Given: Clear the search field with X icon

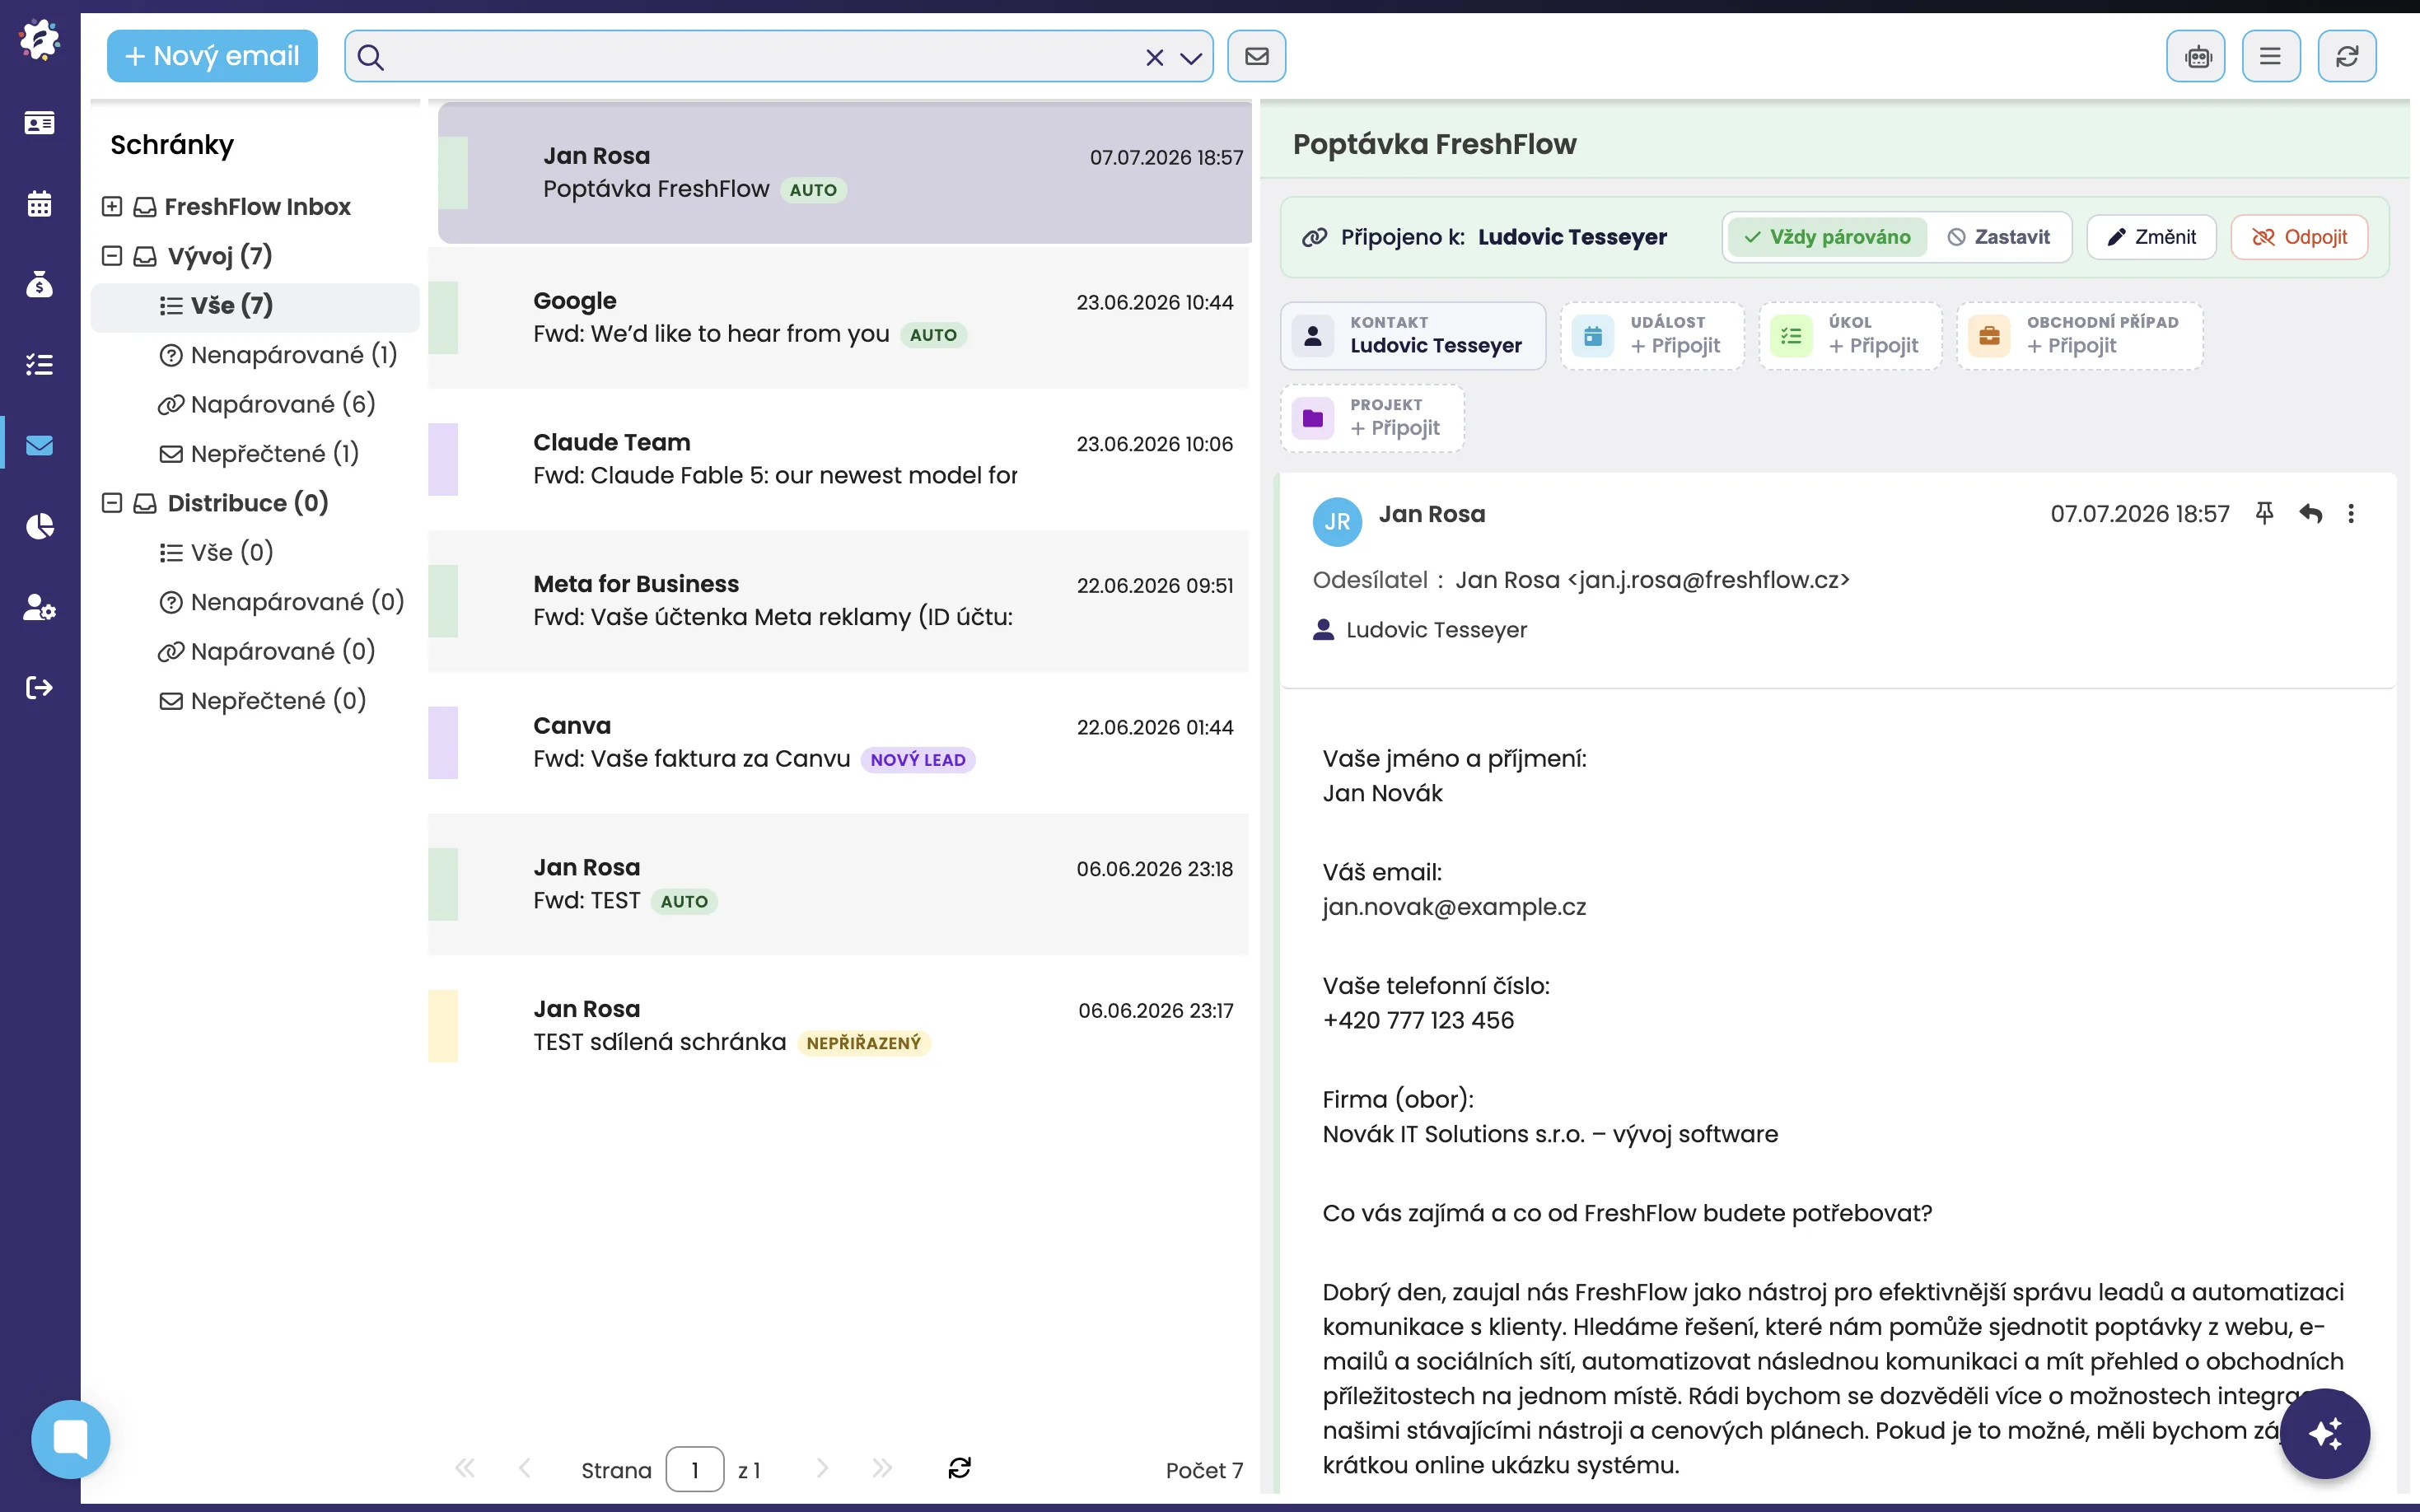Looking at the screenshot, I should tap(1154, 57).
